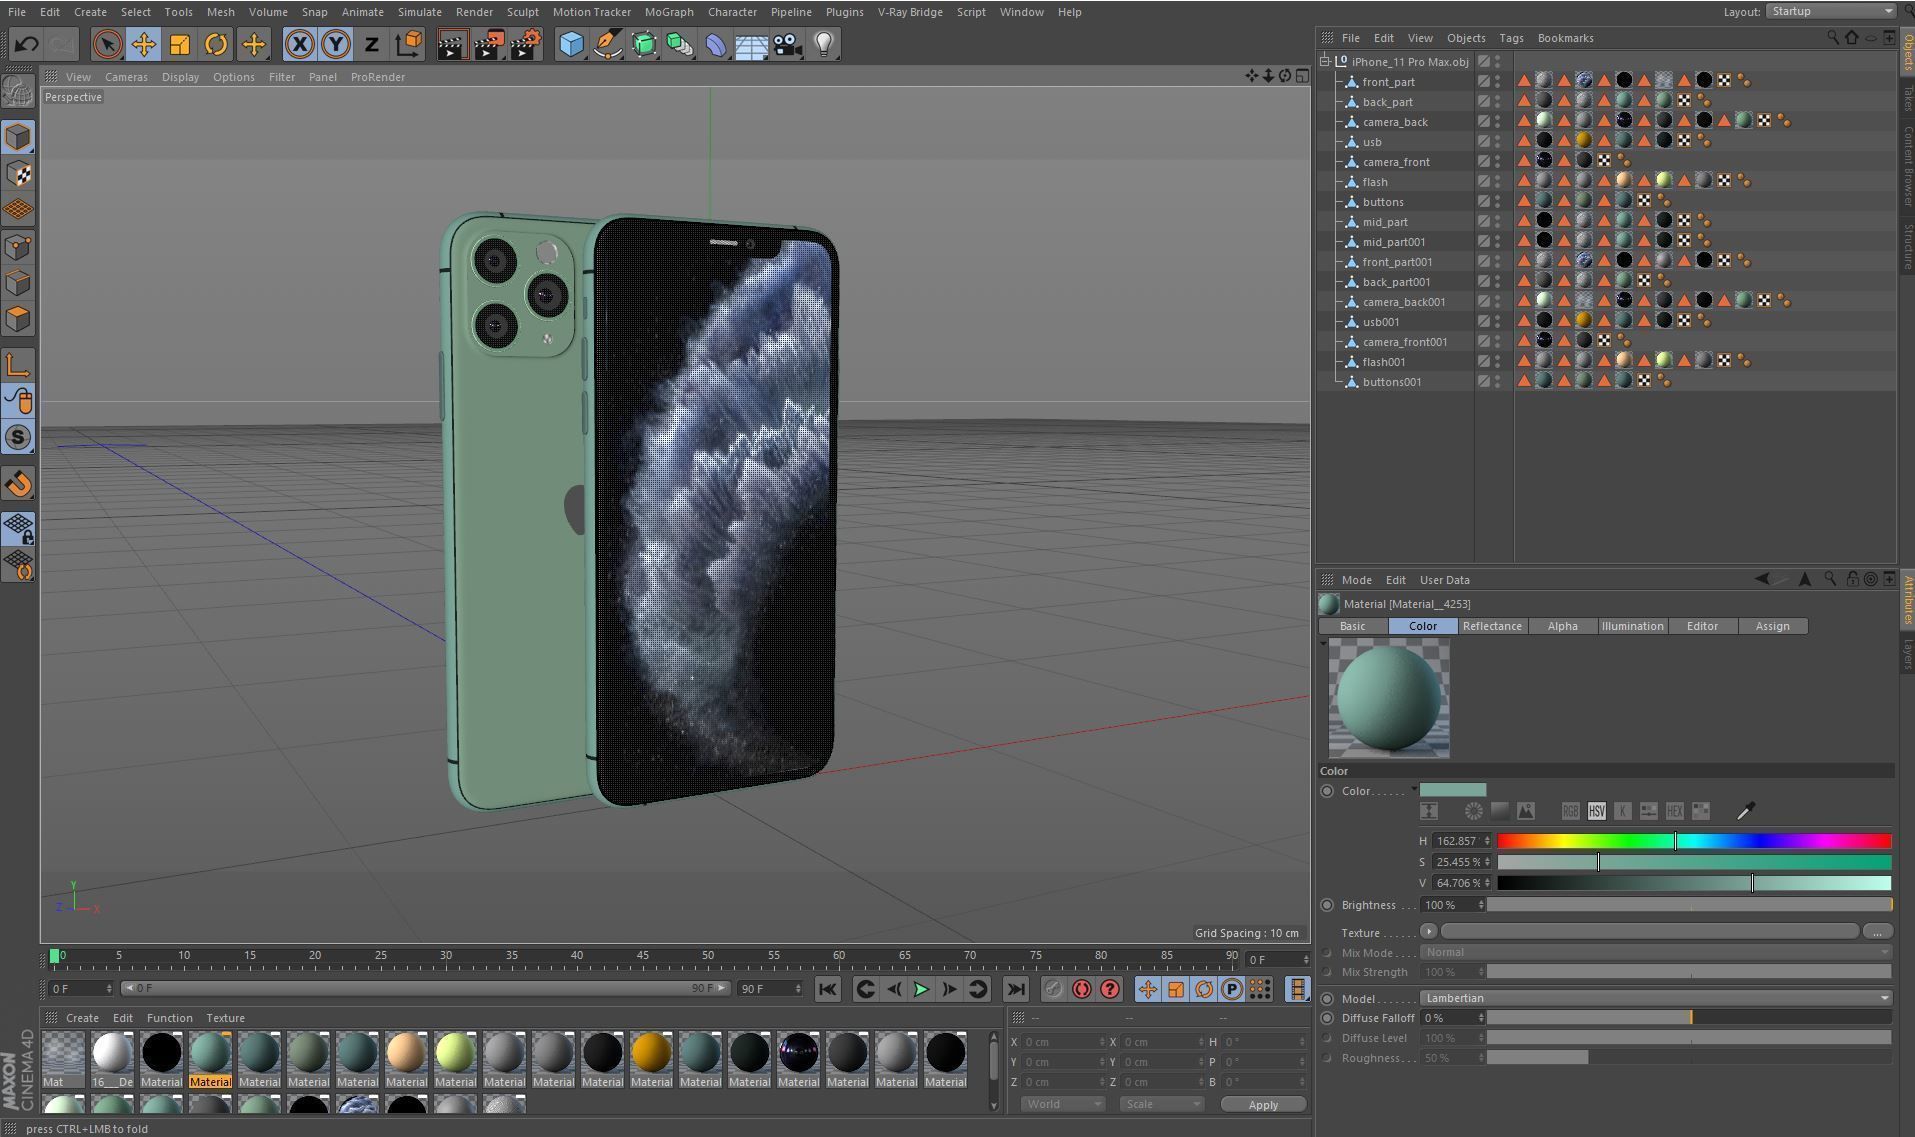Toggle viewport Solo S icon

pyautogui.click(x=18, y=438)
